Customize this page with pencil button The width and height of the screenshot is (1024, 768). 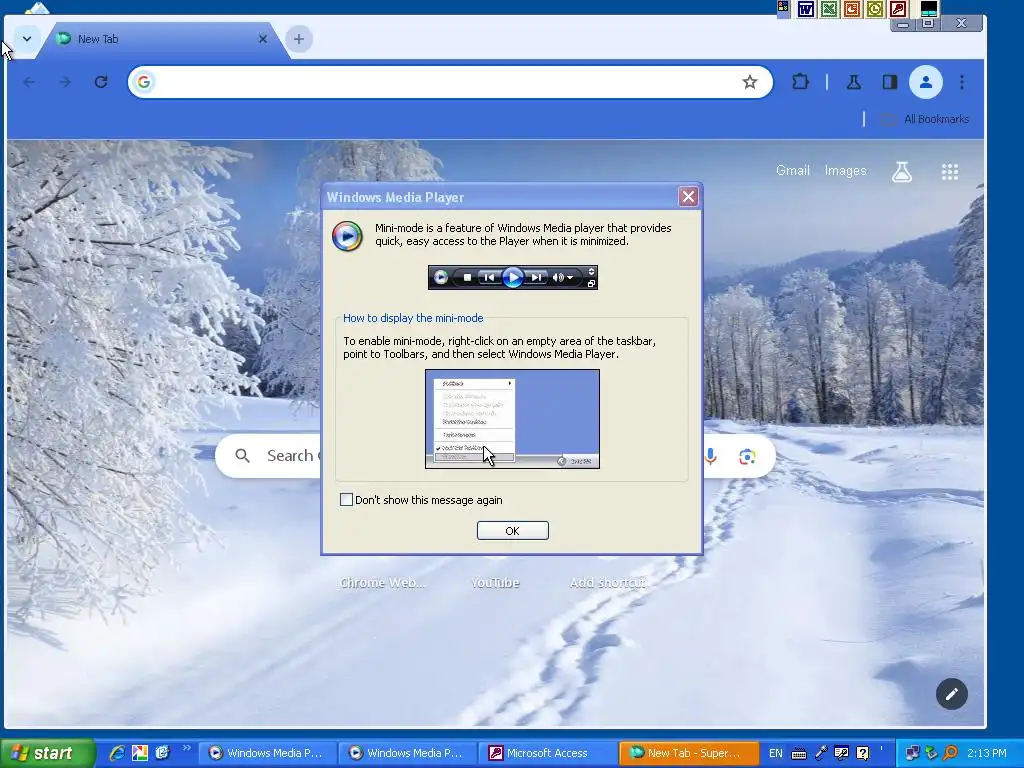pos(952,694)
